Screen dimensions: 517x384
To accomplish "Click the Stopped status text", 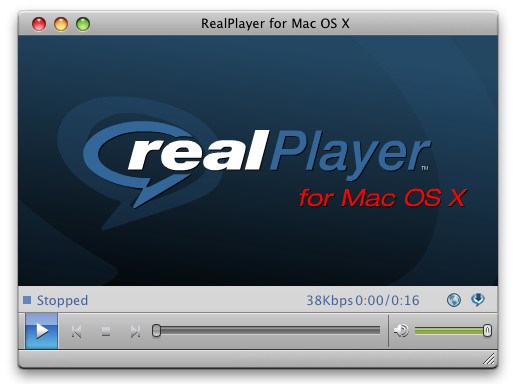I will coord(62,300).
